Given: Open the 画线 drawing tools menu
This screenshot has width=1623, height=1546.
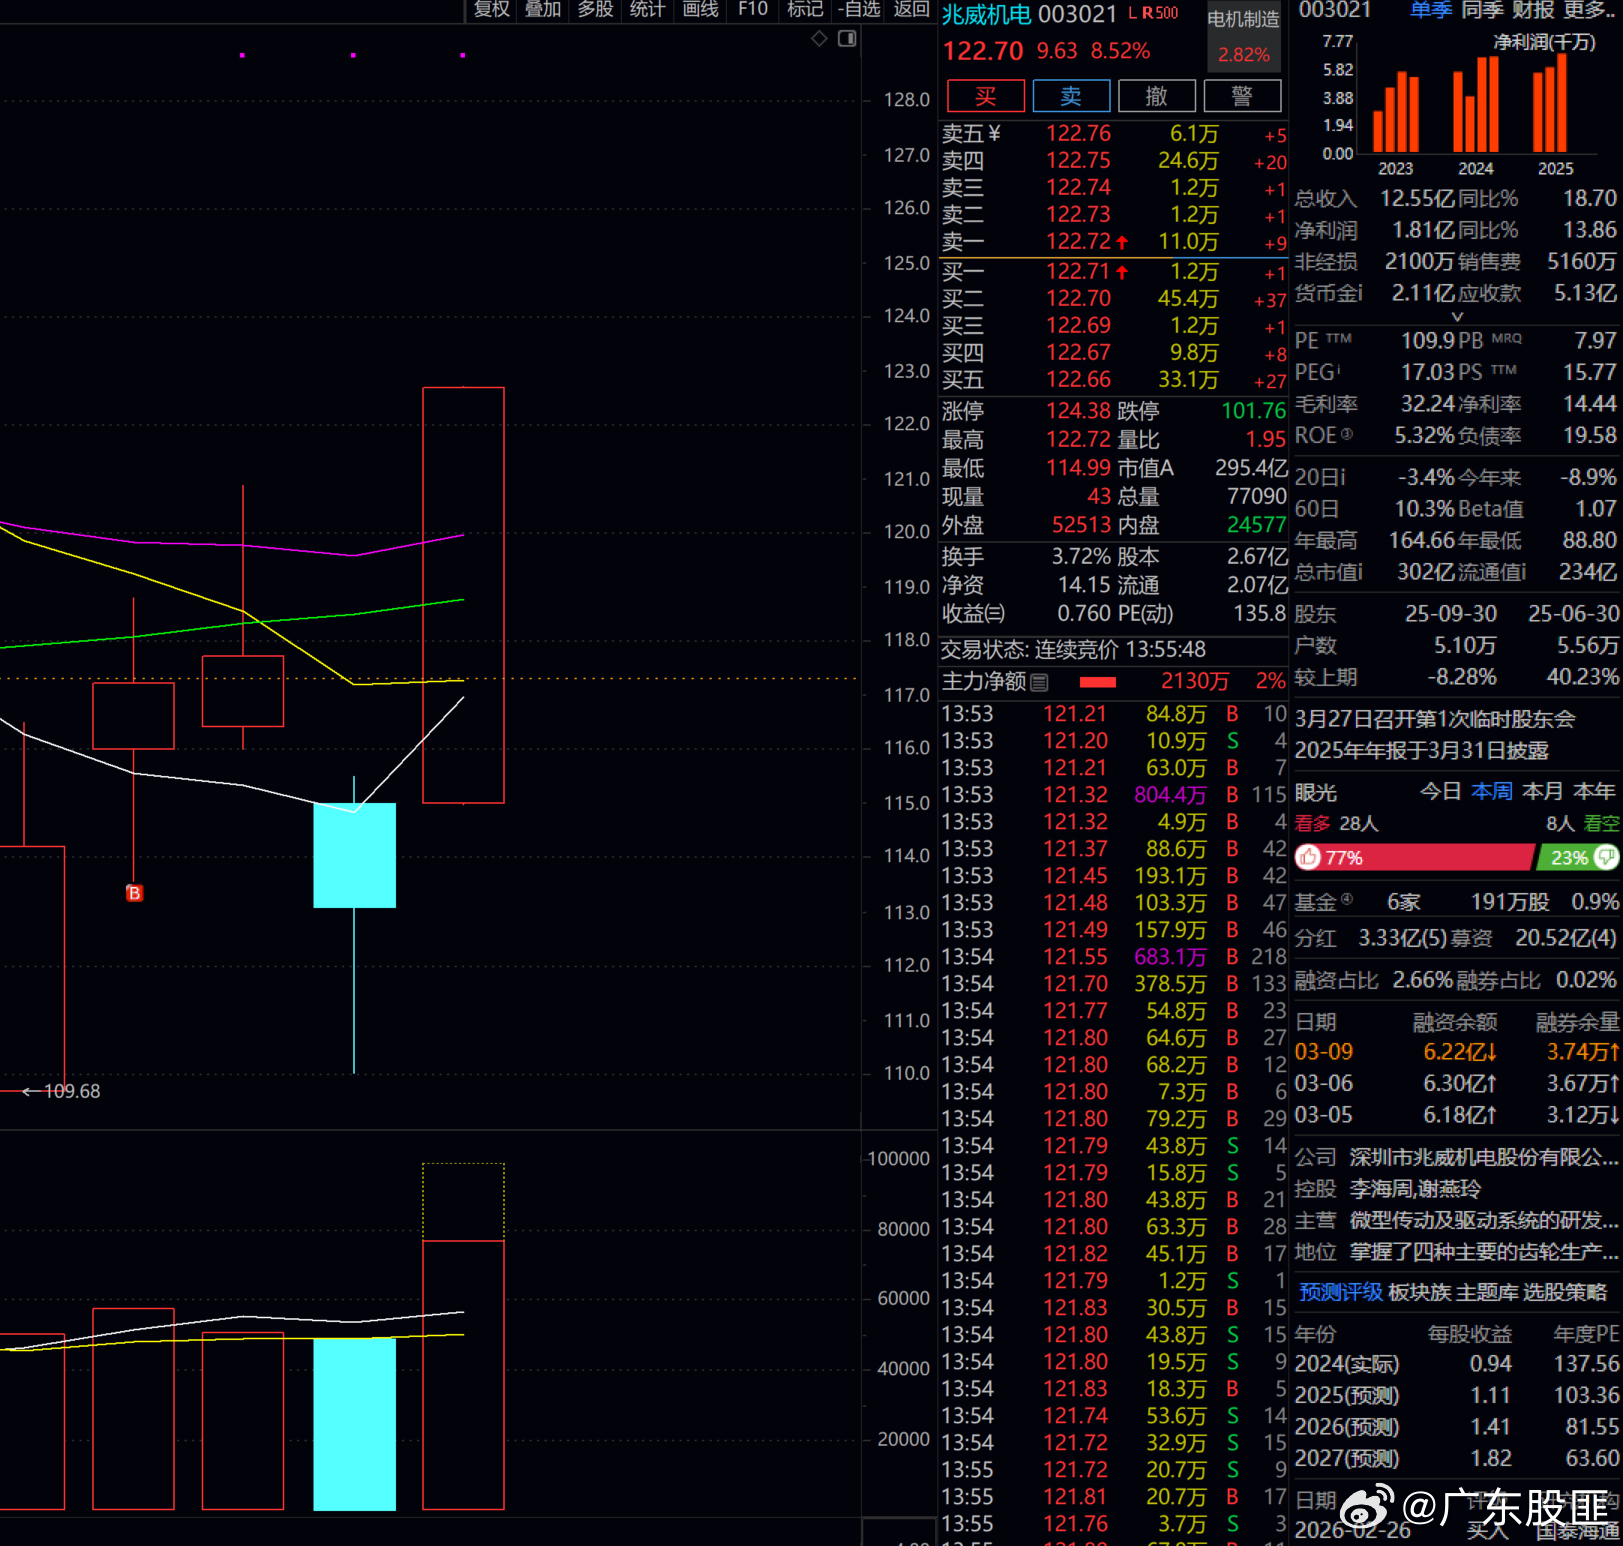Looking at the screenshot, I should coord(700,10).
